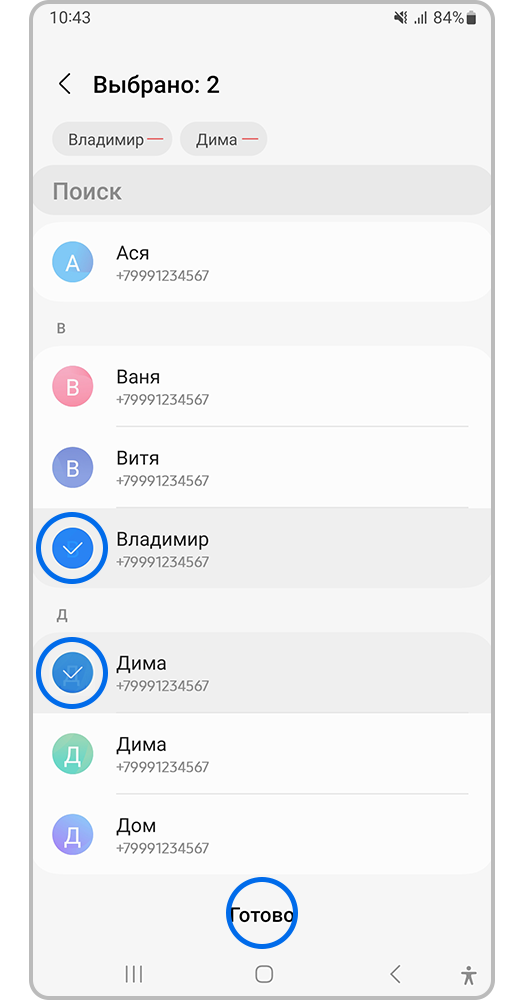
Task: Select Витя's purple avatar
Action: tap(72, 467)
